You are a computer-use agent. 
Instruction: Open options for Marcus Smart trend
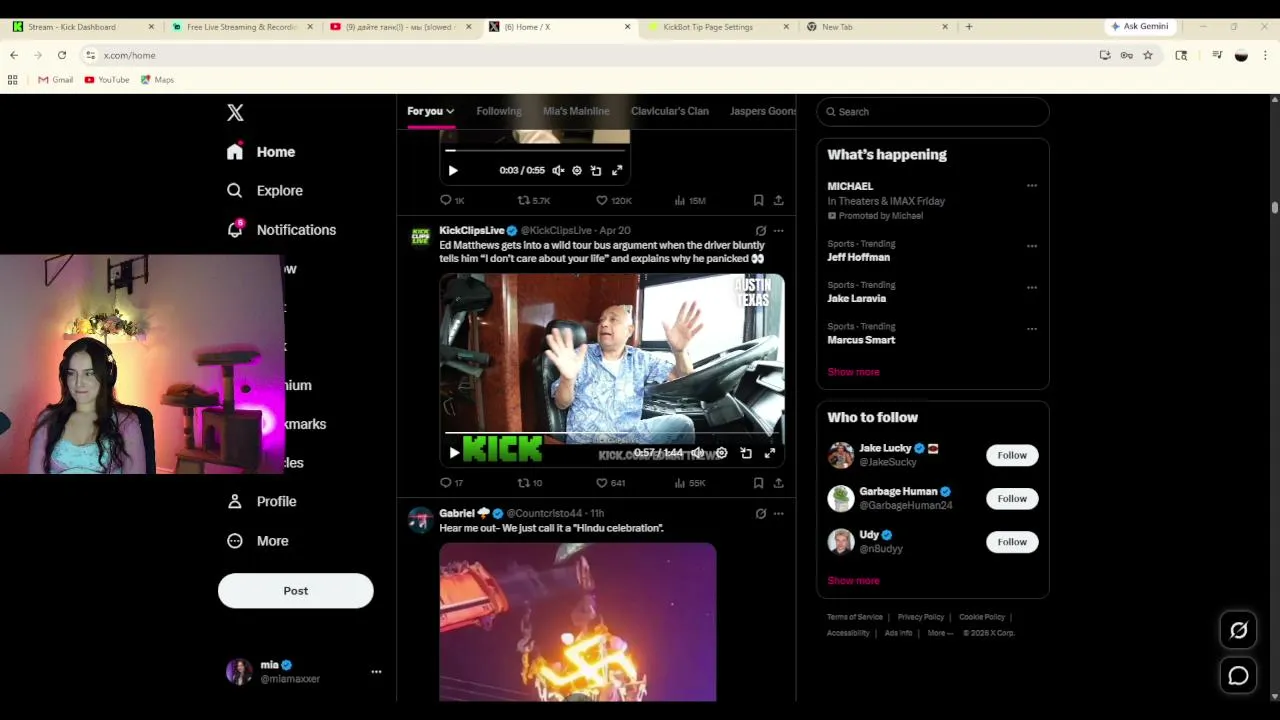coord(1031,329)
